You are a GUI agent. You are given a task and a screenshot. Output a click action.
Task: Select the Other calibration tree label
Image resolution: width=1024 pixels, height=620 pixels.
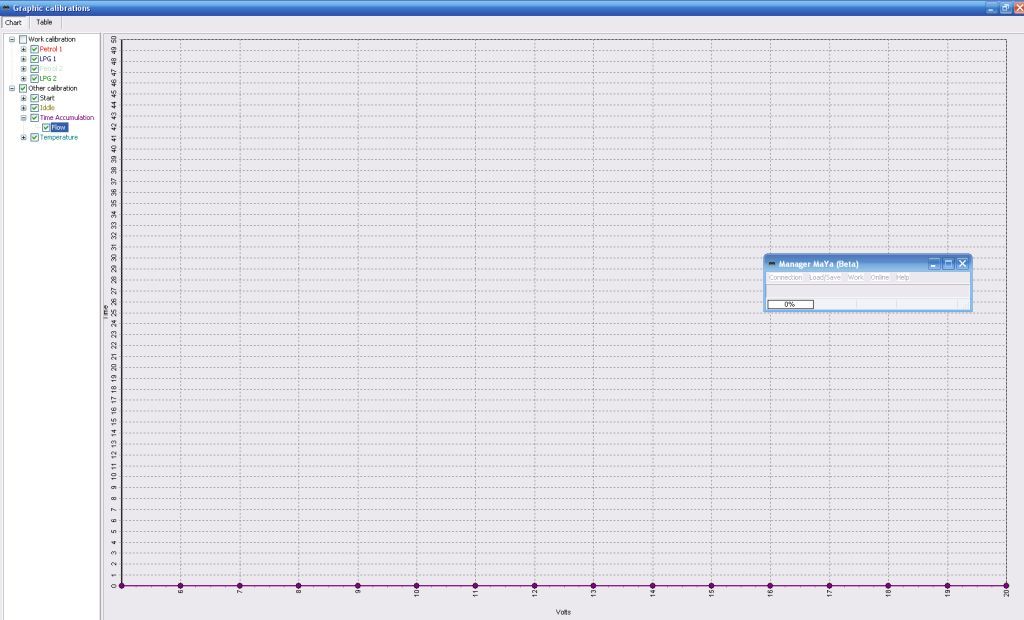coord(52,88)
